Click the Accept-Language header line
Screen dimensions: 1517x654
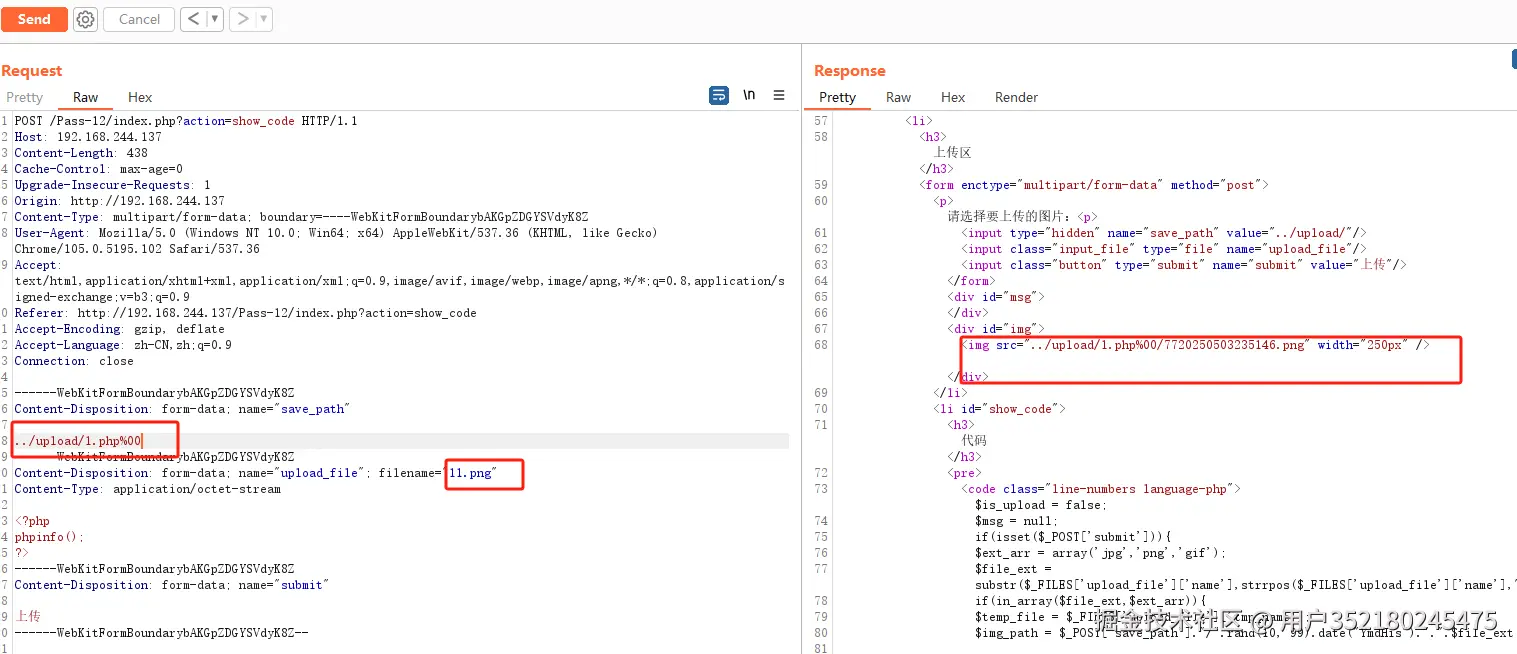(123, 345)
